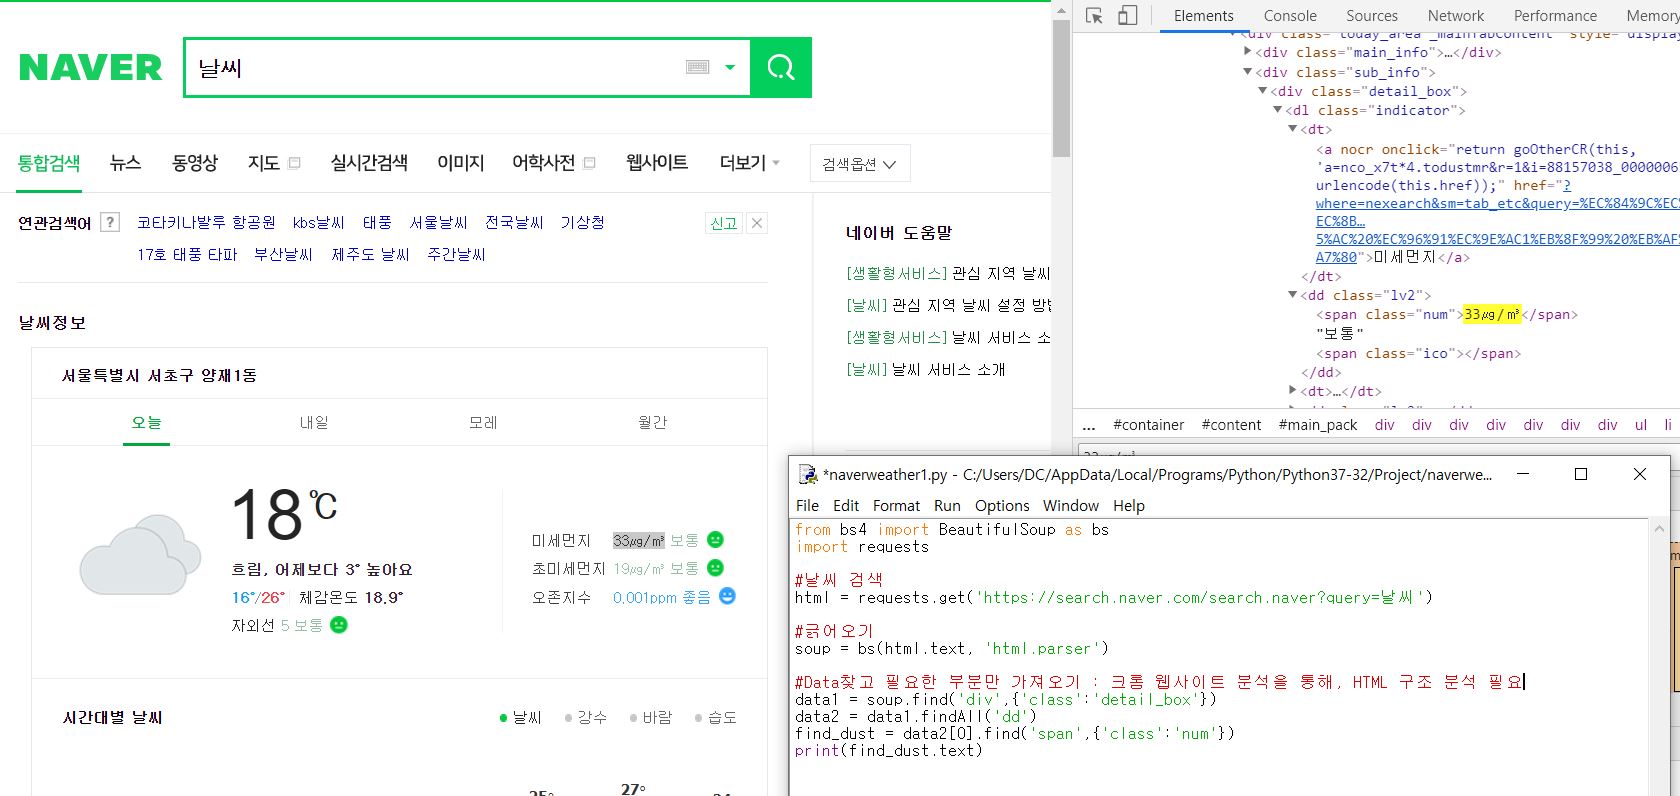The image size is (1680, 796).
Task: Collapse the dl indicator node
Action: coord(1277,110)
